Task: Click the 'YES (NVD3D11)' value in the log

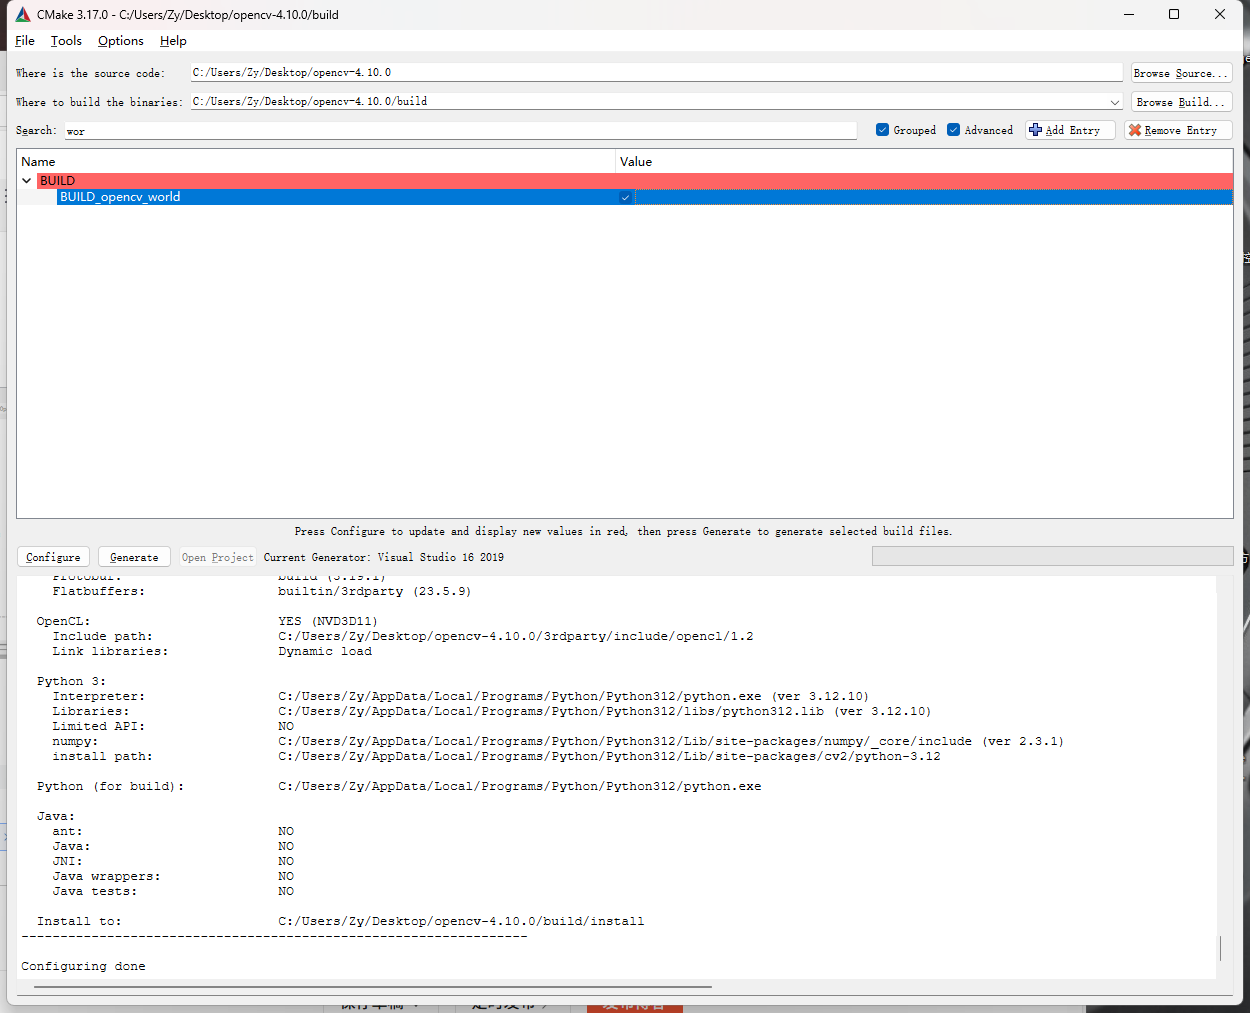Action: point(328,621)
